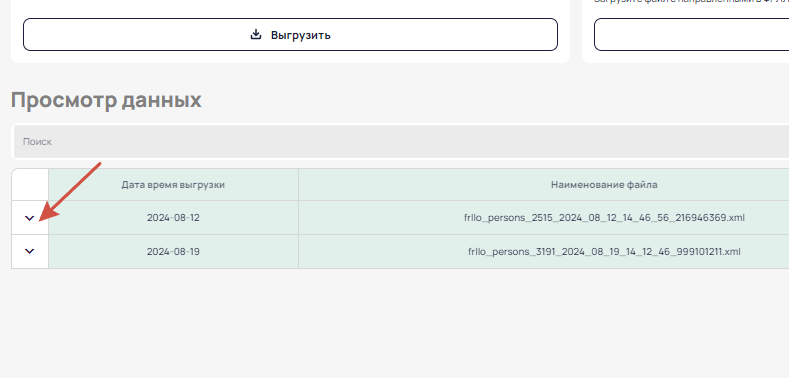
Task: Click the empty header cell above the chevrons
Action: click(x=30, y=185)
